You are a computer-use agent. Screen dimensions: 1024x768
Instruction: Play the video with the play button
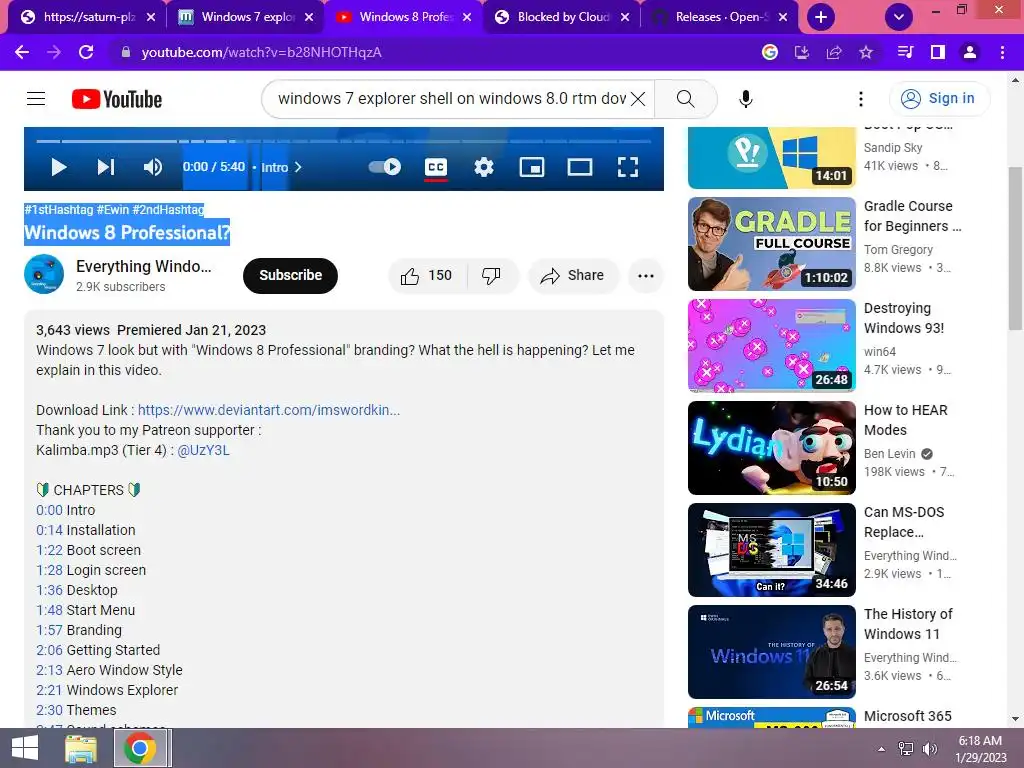point(59,167)
